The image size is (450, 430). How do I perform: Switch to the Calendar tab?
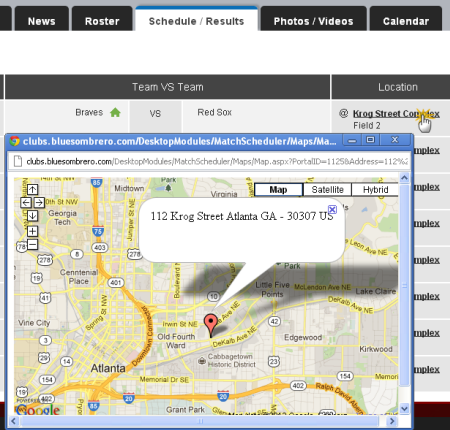406,19
